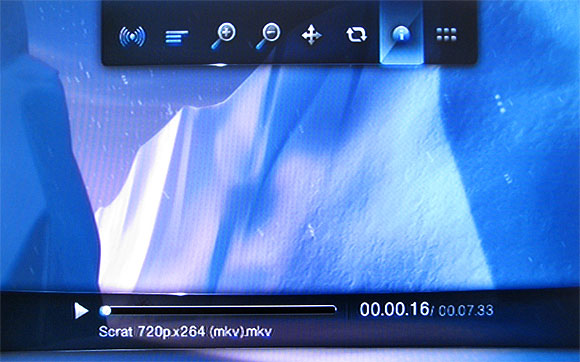Seek to the middle of the progress bar
This screenshot has width=580, height=362.
tap(218, 310)
